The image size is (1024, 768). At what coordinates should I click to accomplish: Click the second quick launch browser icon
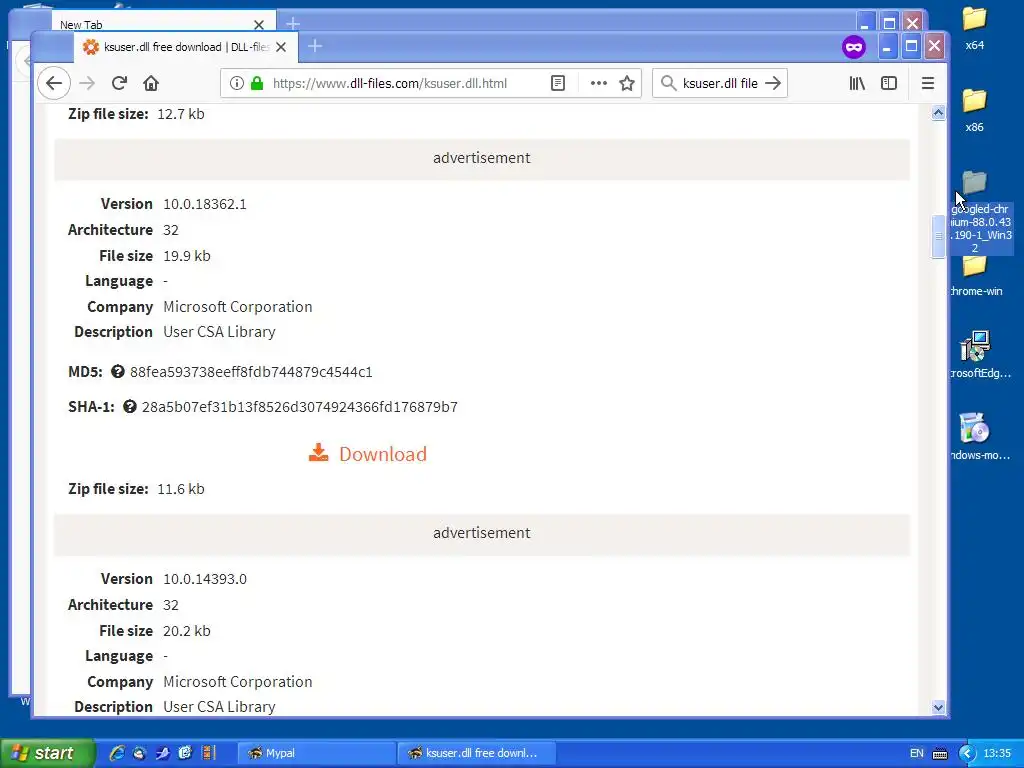pyautogui.click(x=139, y=753)
